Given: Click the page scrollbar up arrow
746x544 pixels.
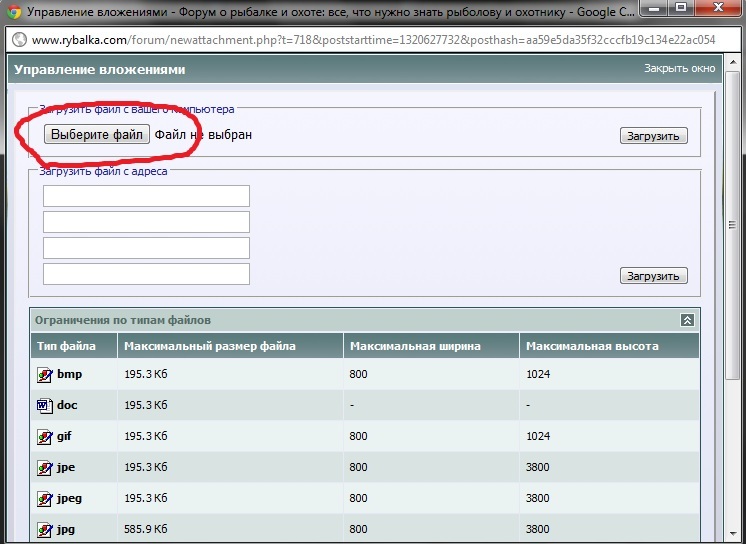Looking at the screenshot, I should (x=733, y=62).
